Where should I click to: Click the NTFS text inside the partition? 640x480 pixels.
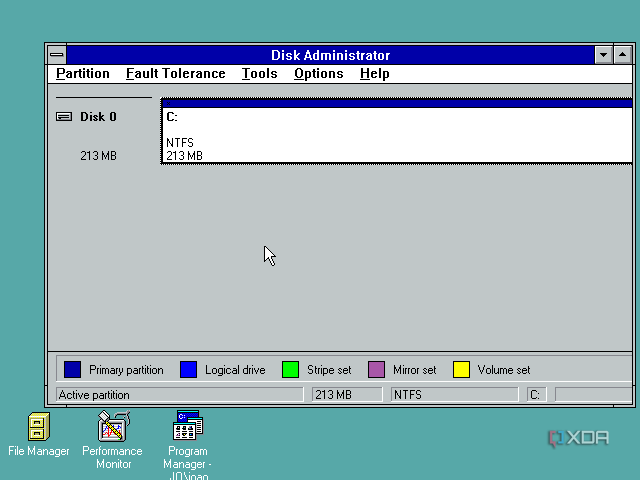coord(180,143)
